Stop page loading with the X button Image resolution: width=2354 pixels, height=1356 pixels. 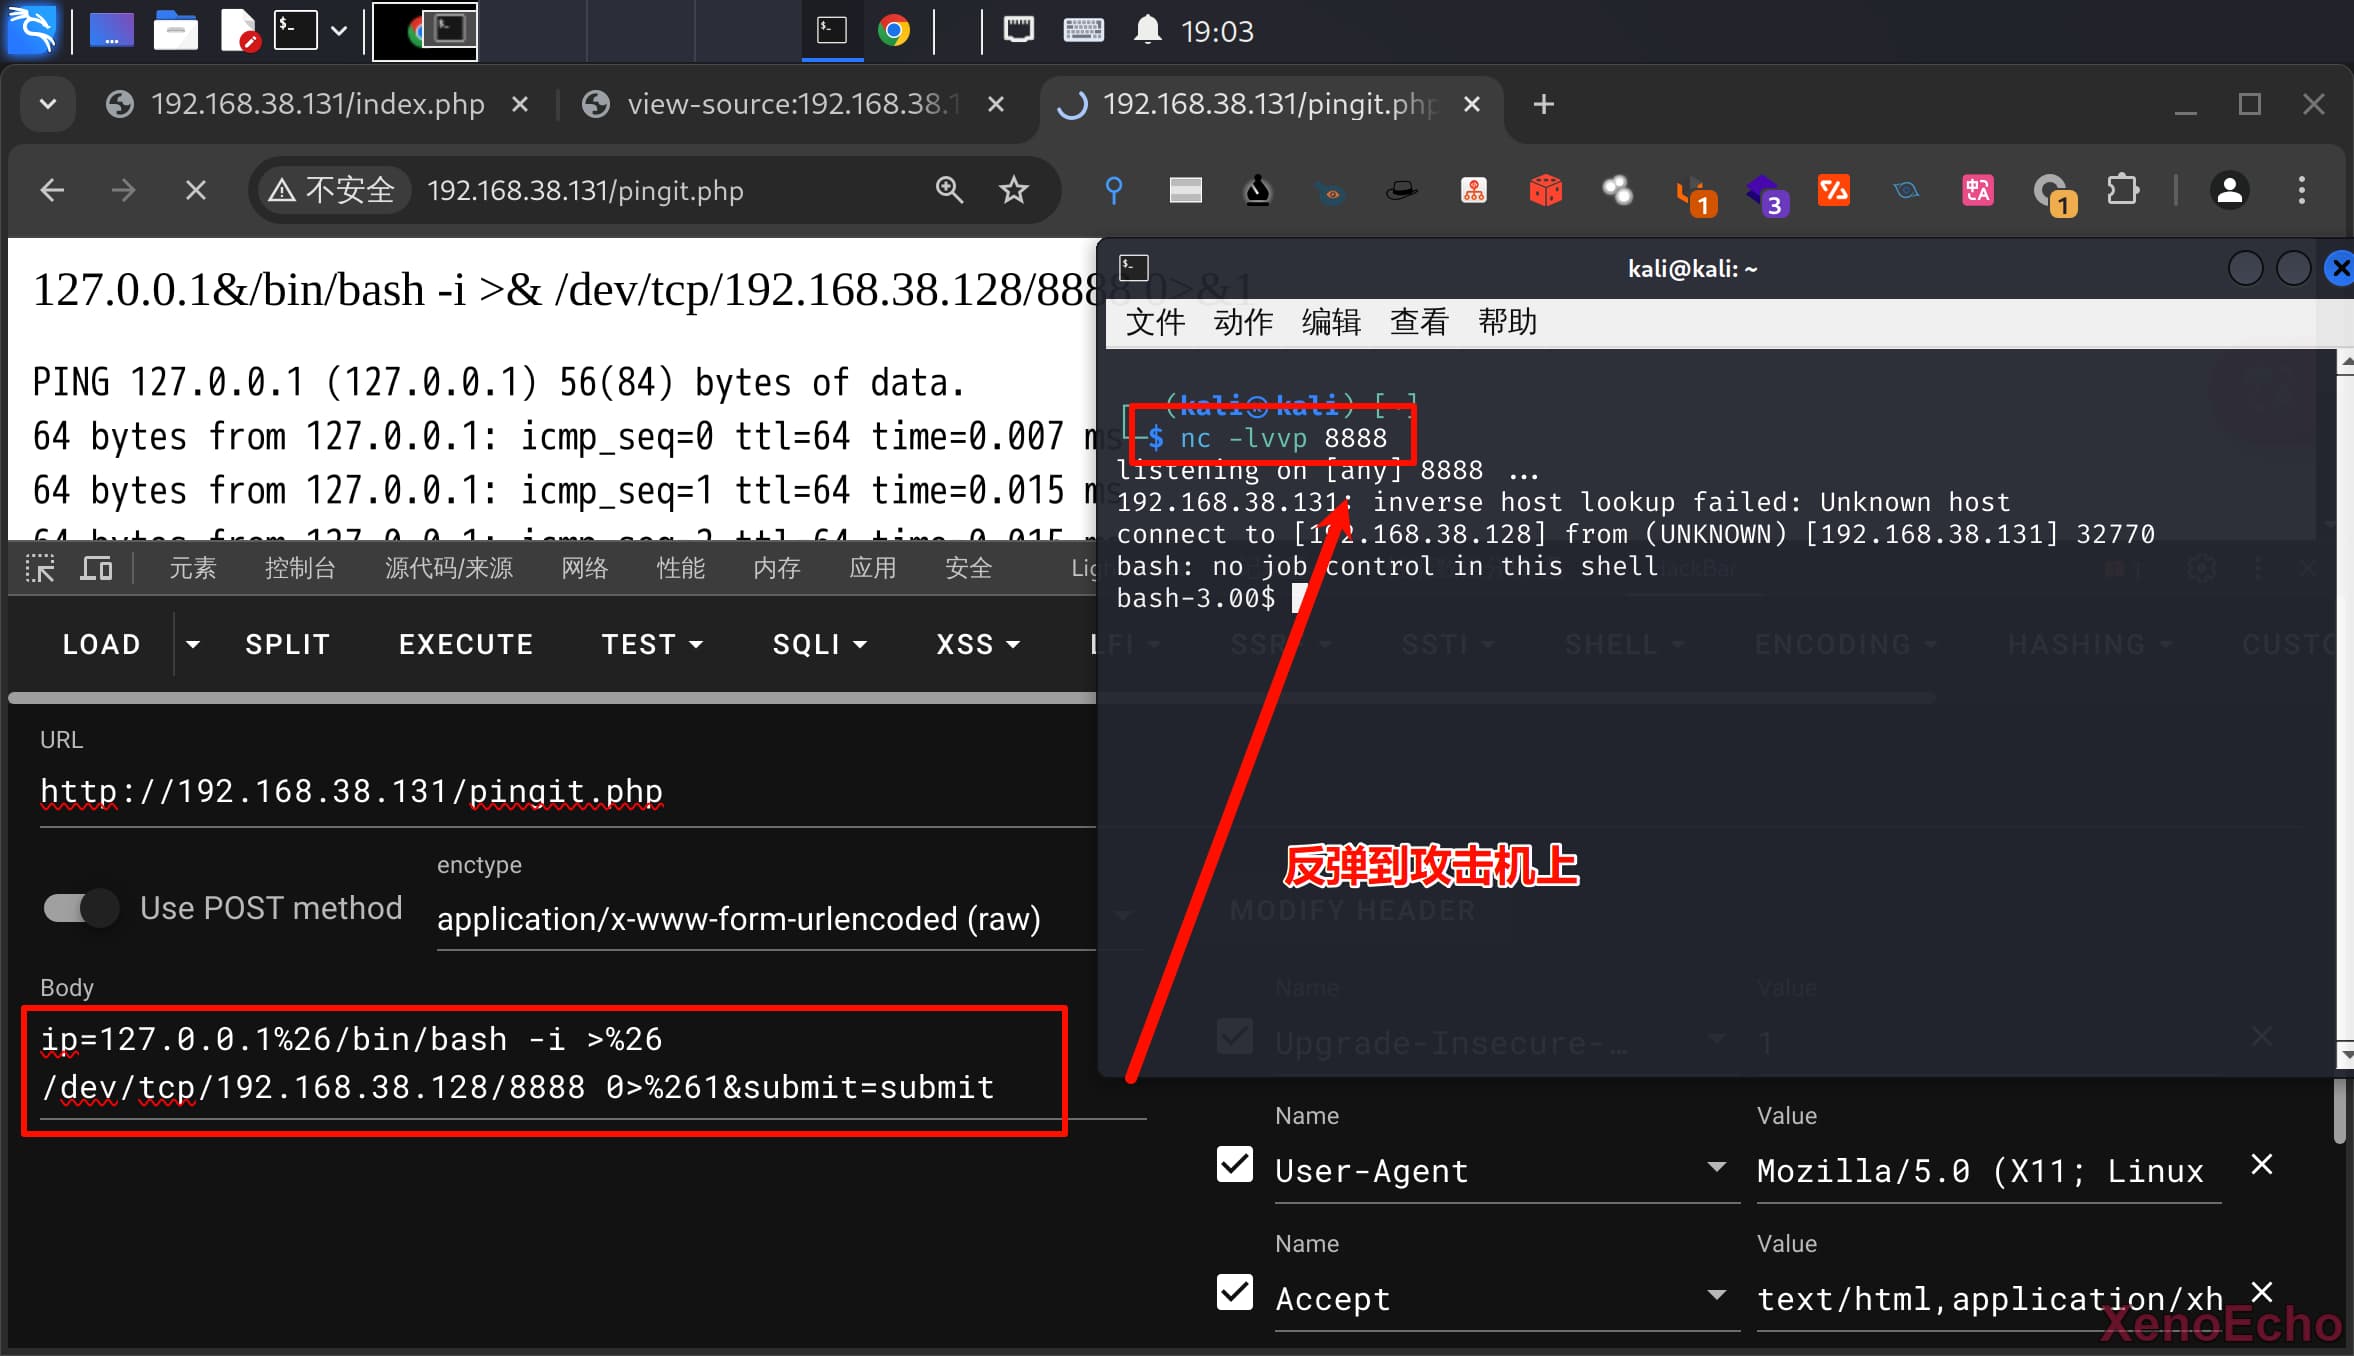(196, 190)
